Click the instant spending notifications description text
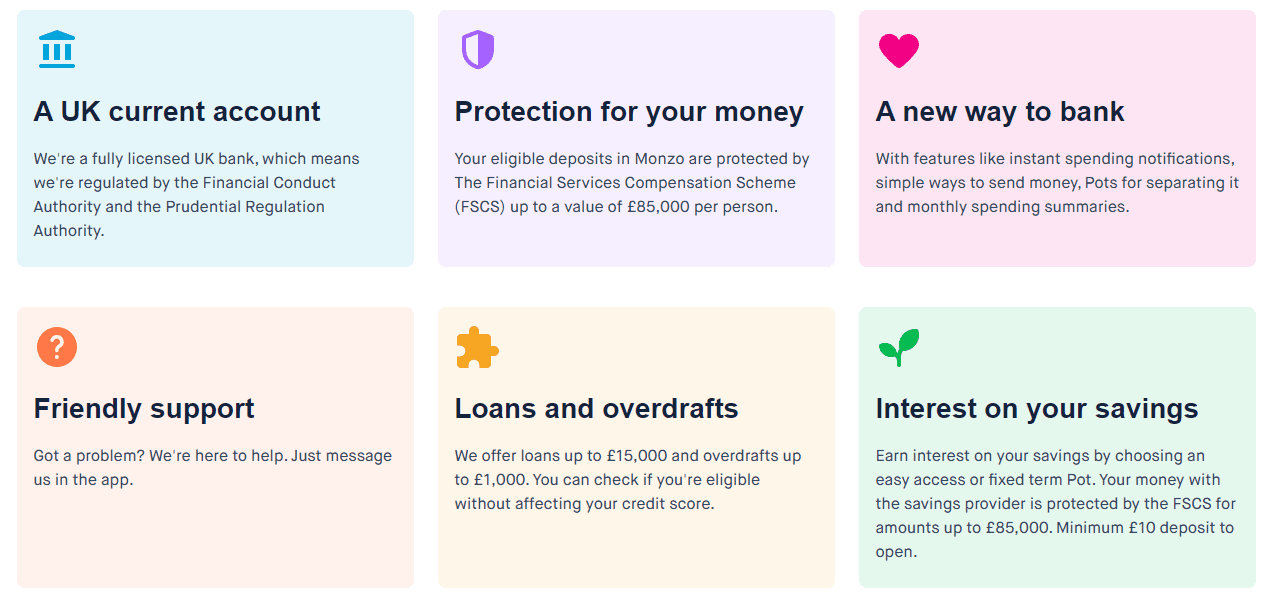 coord(1057,183)
